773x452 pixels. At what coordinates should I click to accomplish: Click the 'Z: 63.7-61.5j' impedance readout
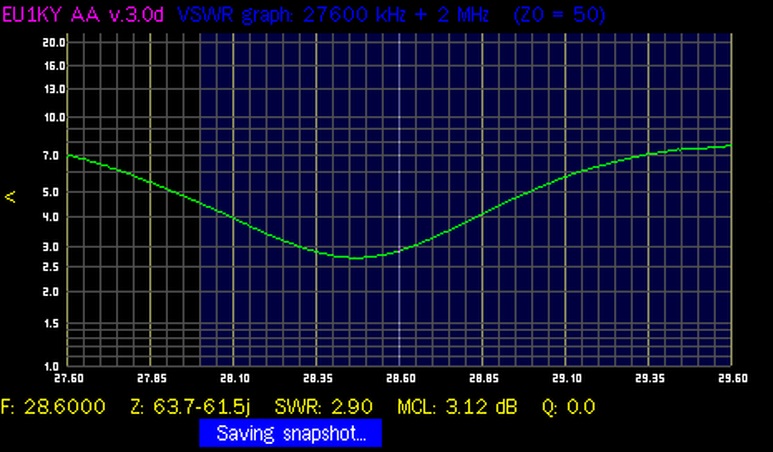click(x=191, y=407)
